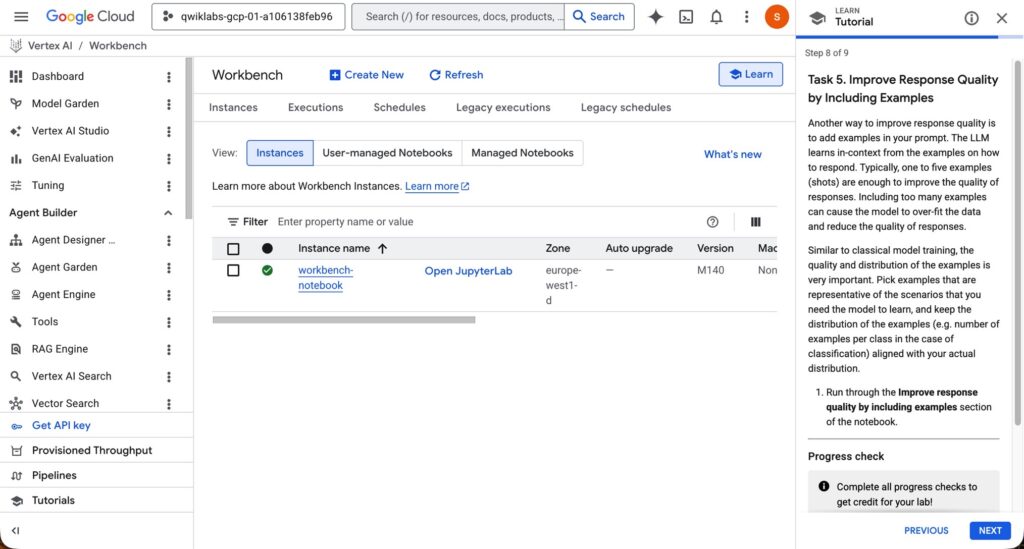Open Agent Designer item
The height and width of the screenshot is (549, 1024).
(x=73, y=240)
